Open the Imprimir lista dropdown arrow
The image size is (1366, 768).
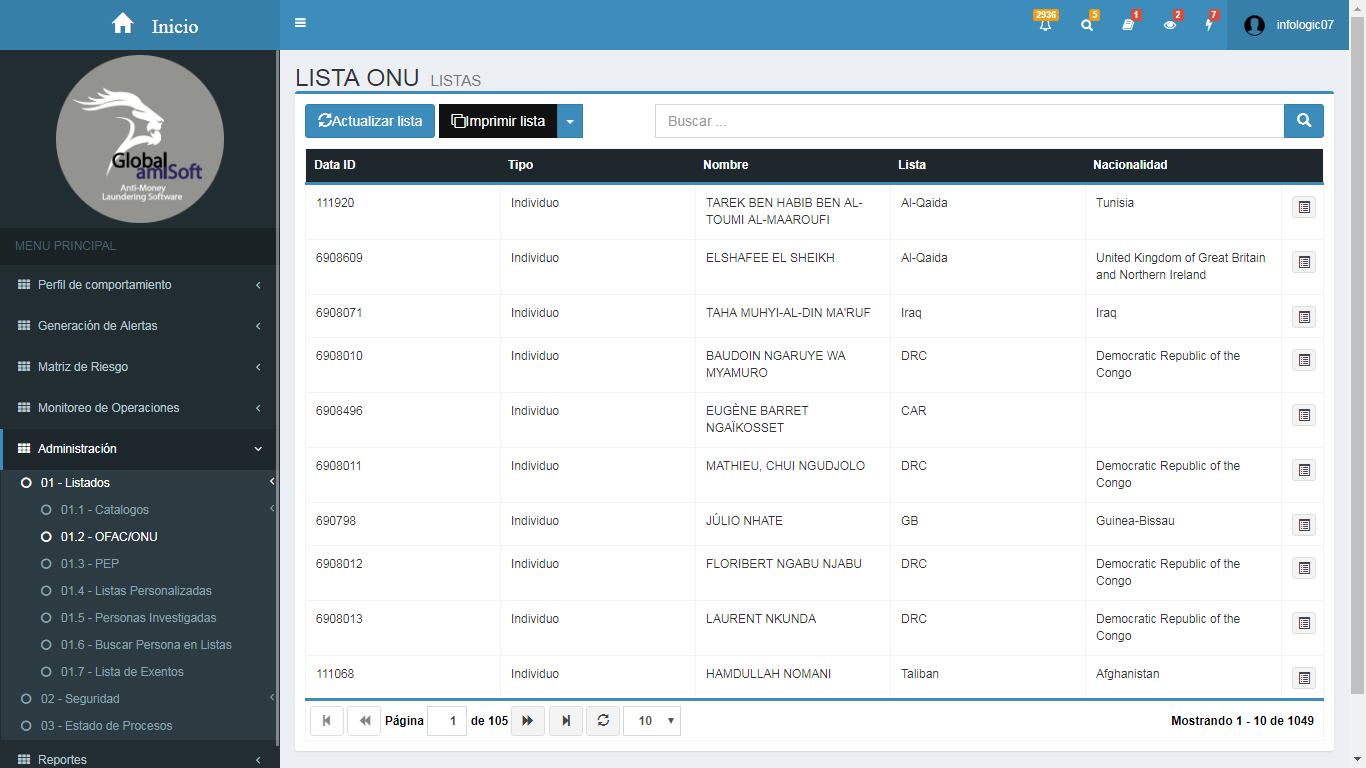570,121
